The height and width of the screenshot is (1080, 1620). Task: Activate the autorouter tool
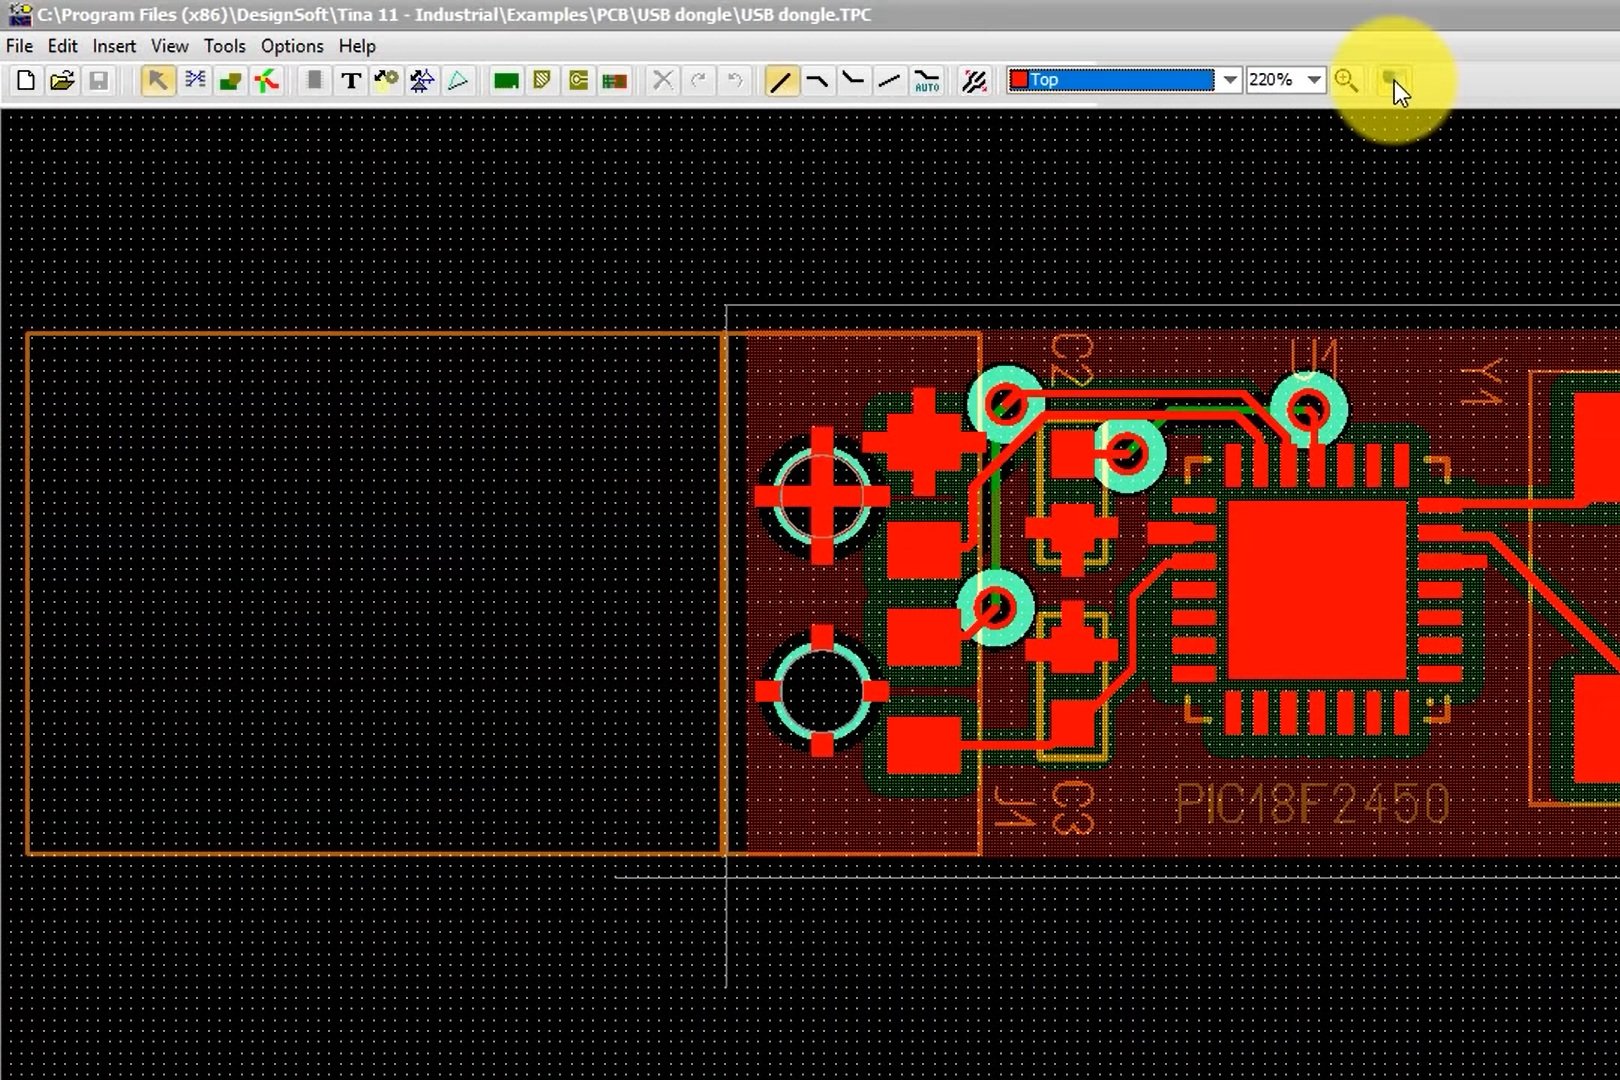tap(973, 80)
